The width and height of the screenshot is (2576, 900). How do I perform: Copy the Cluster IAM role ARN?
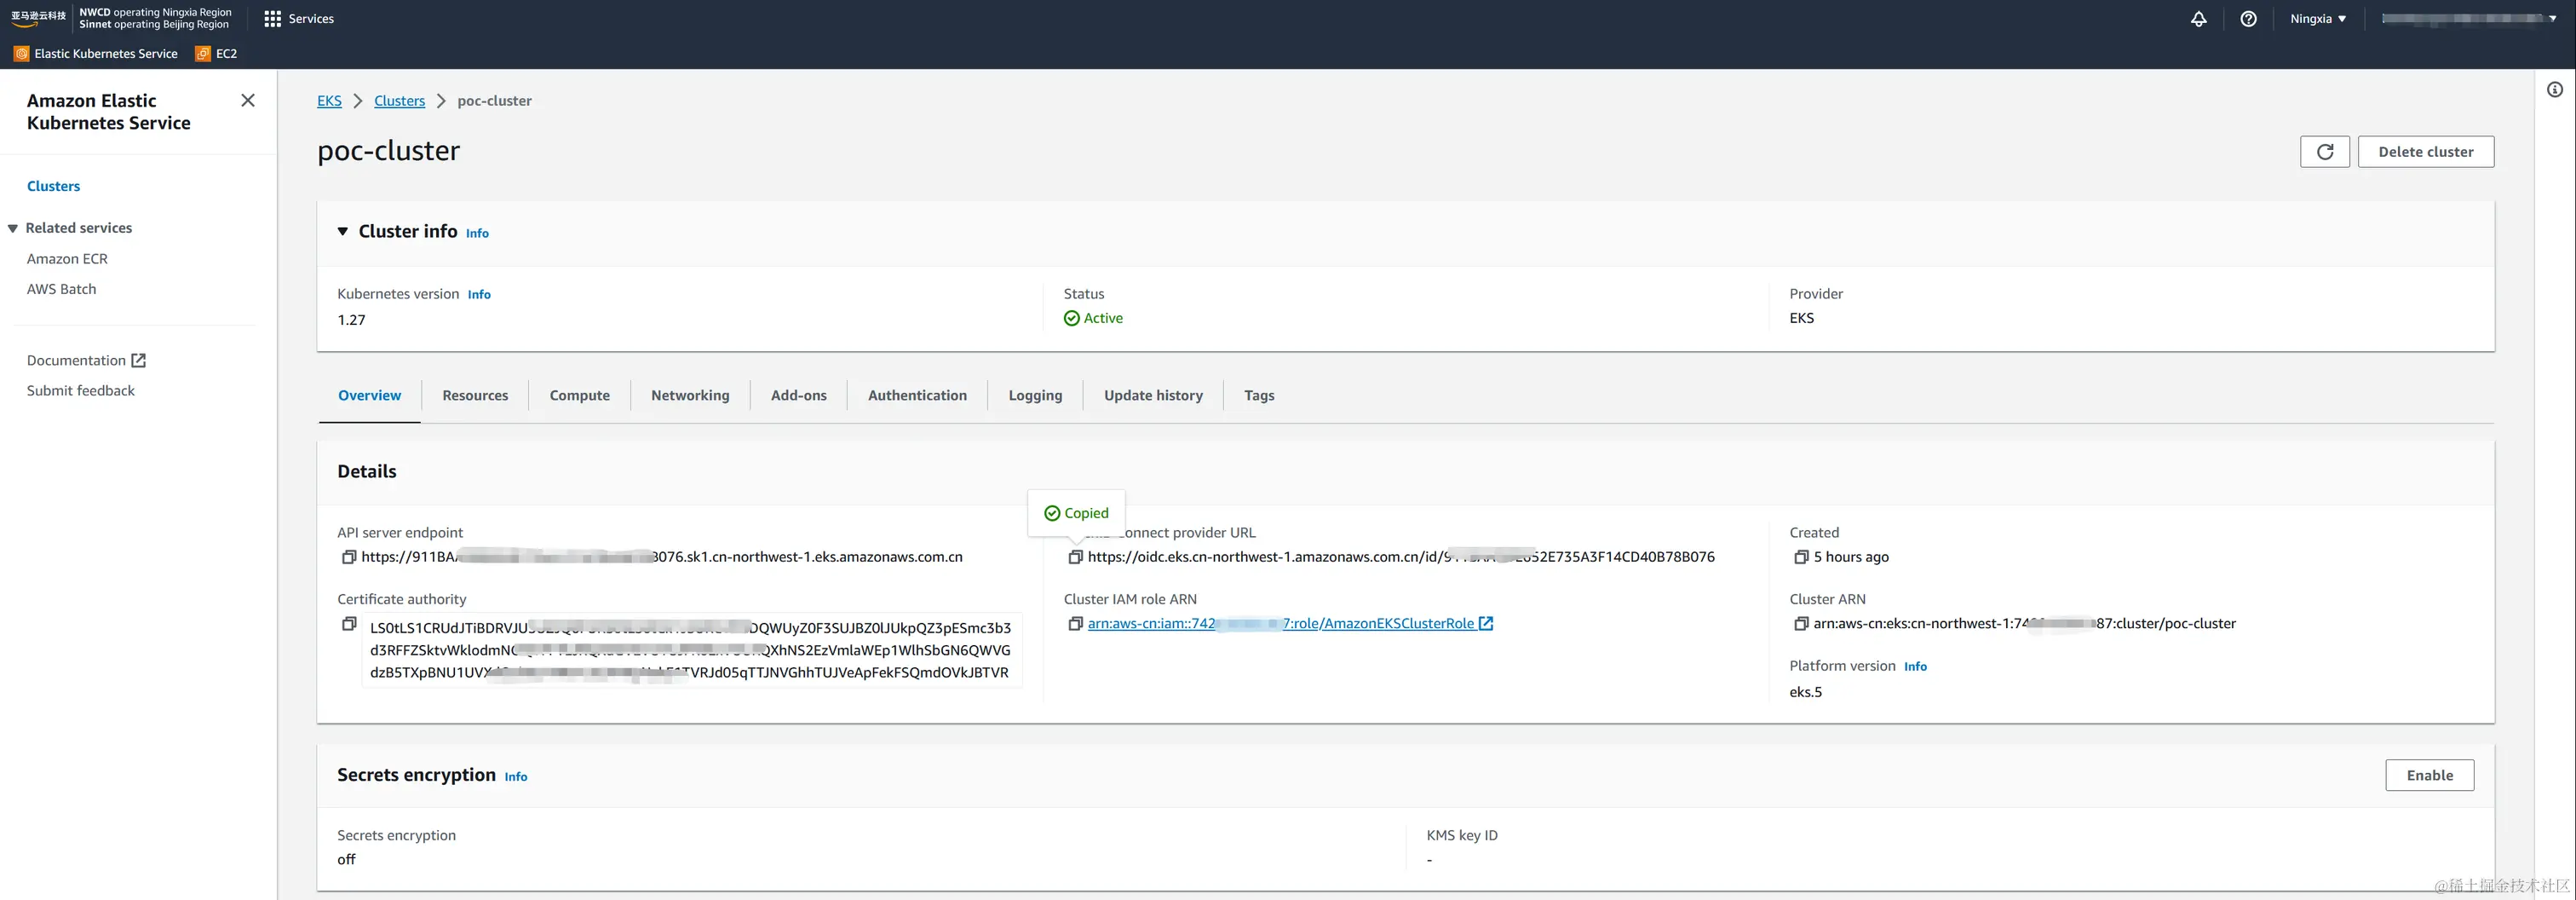[1075, 624]
